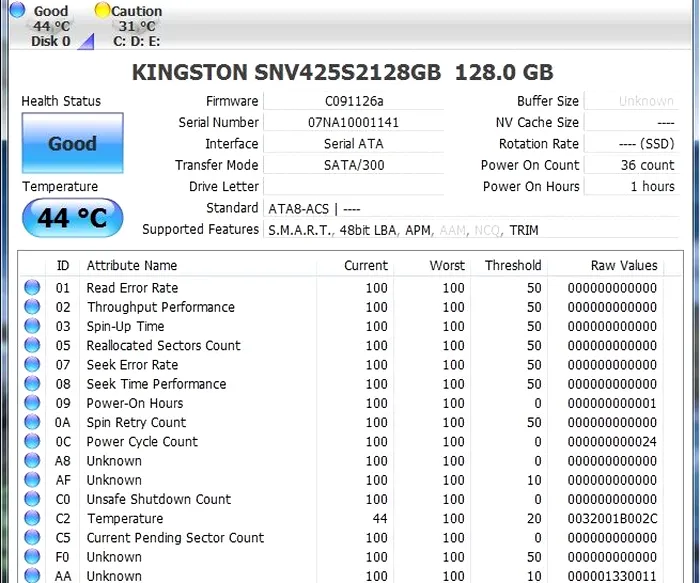Click the current value 44 in Temperature row
The height and width of the screenshot is (583, 700).
coord(380,518)
